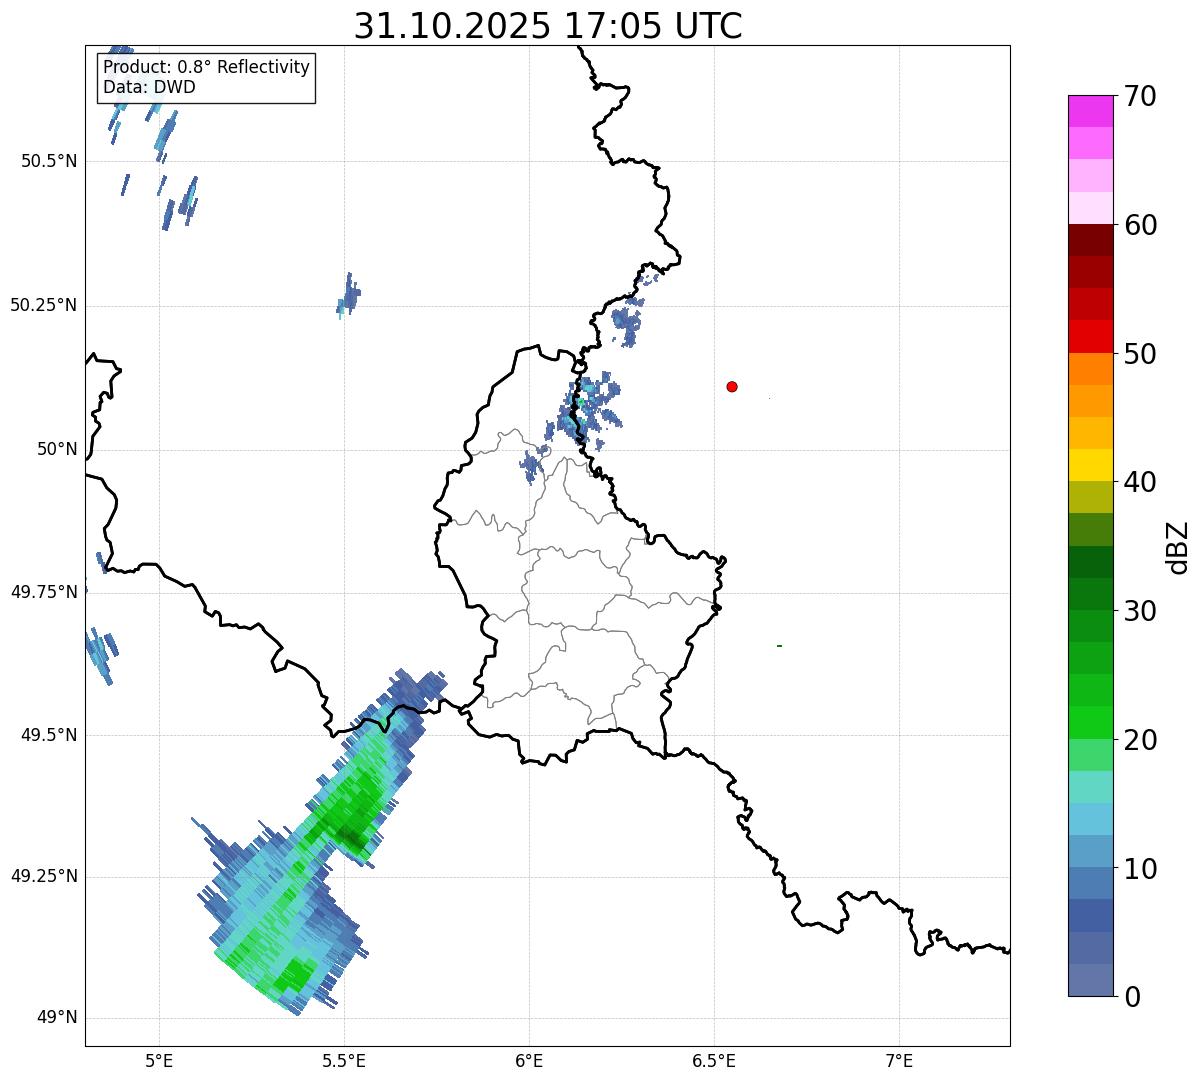Click the colorbar tick label 70

click(x=1141, y=96)
